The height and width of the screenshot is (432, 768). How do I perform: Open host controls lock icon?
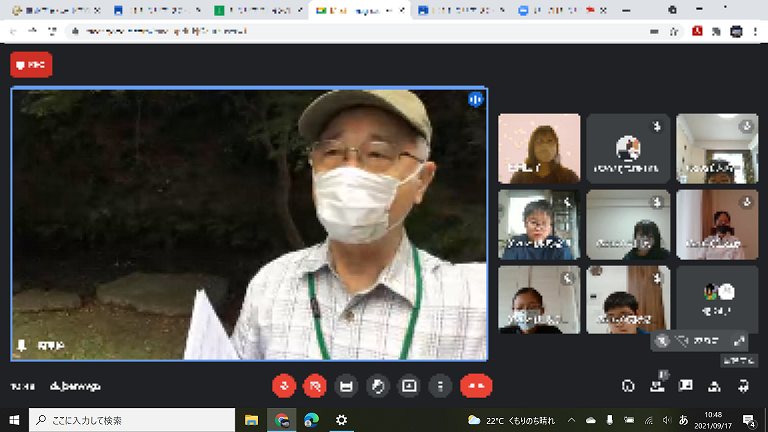tap(743, 385)
